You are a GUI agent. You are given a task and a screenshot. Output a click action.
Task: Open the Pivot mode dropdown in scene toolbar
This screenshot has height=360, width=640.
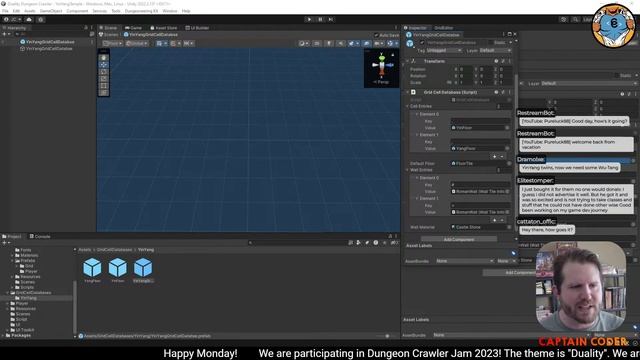113,43
